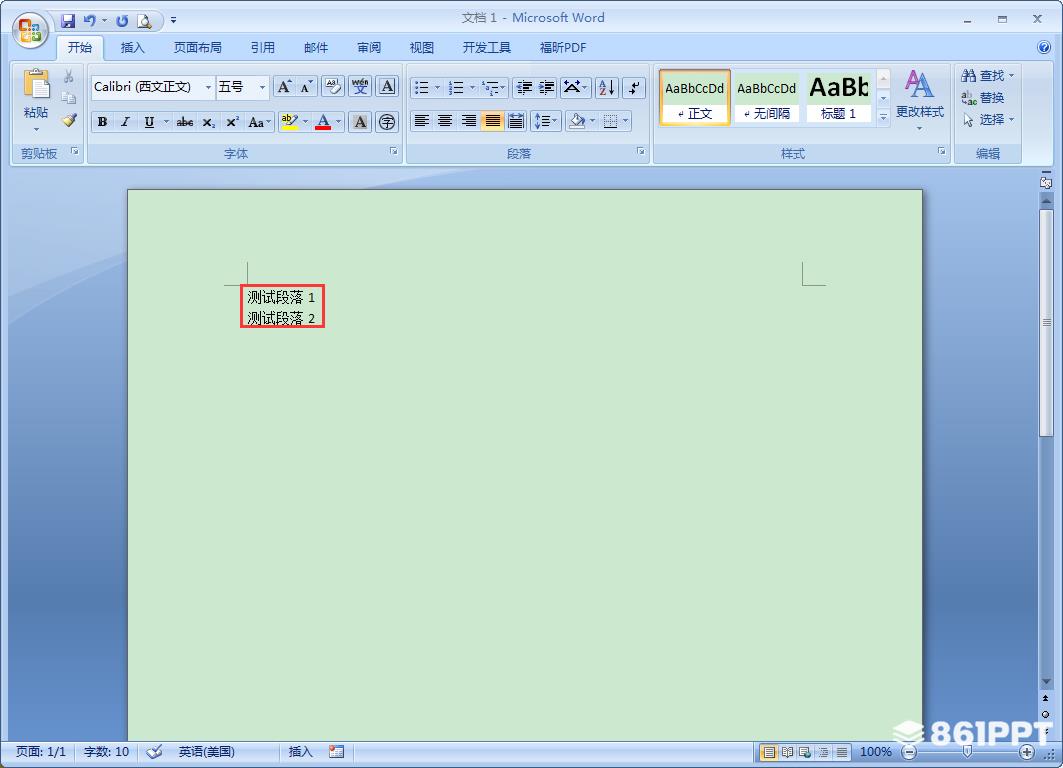Image resolution: width=1063 pixels, height=768 pixels.
Task: Copy the selection to clipboard
Action: tap(68, 98)
